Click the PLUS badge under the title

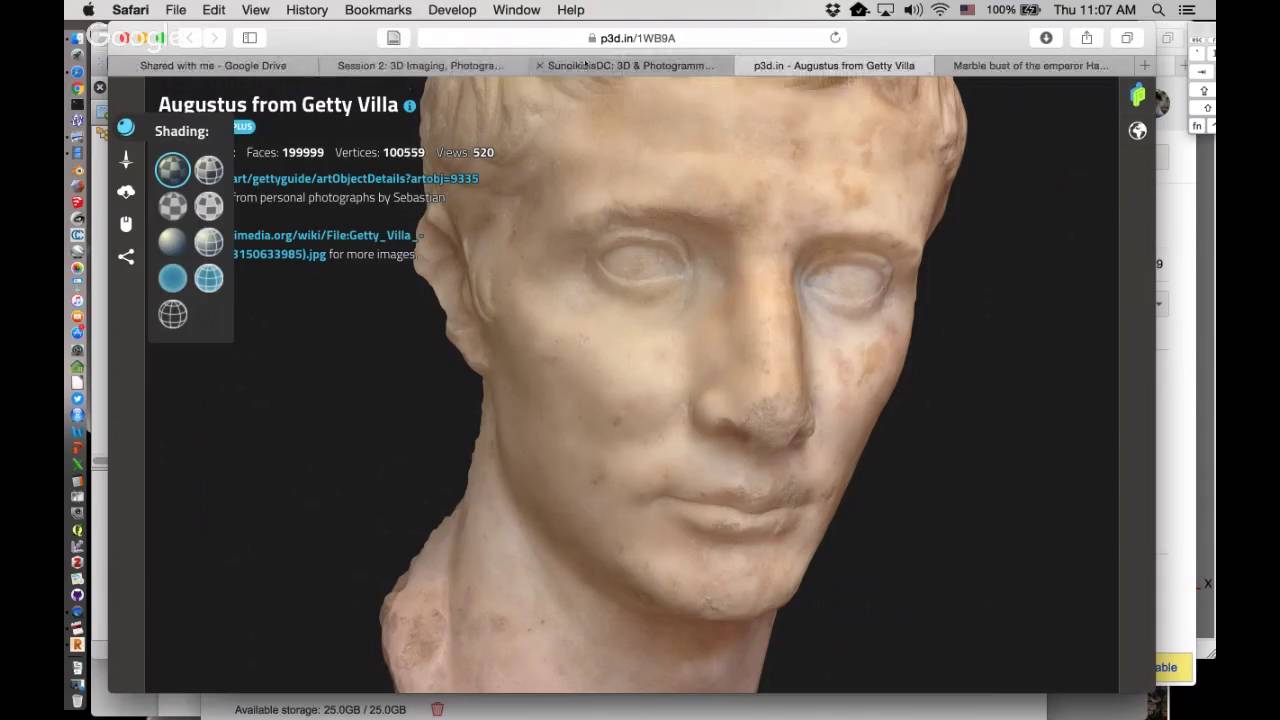pos(244,127)
